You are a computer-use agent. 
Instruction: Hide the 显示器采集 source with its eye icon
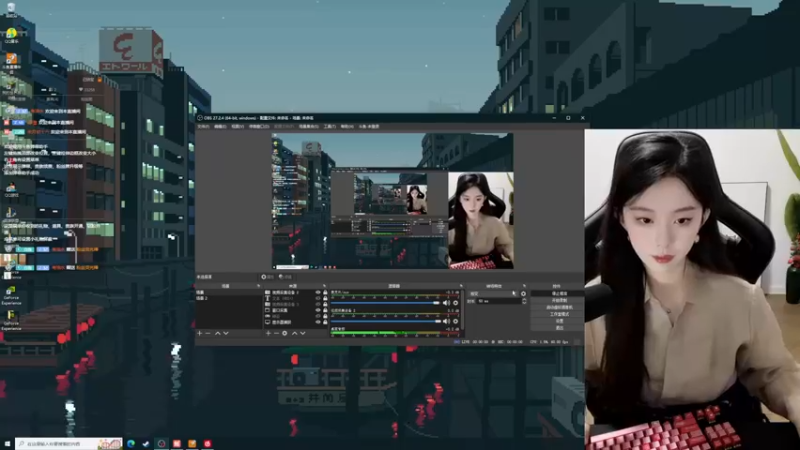coord(318,322)
